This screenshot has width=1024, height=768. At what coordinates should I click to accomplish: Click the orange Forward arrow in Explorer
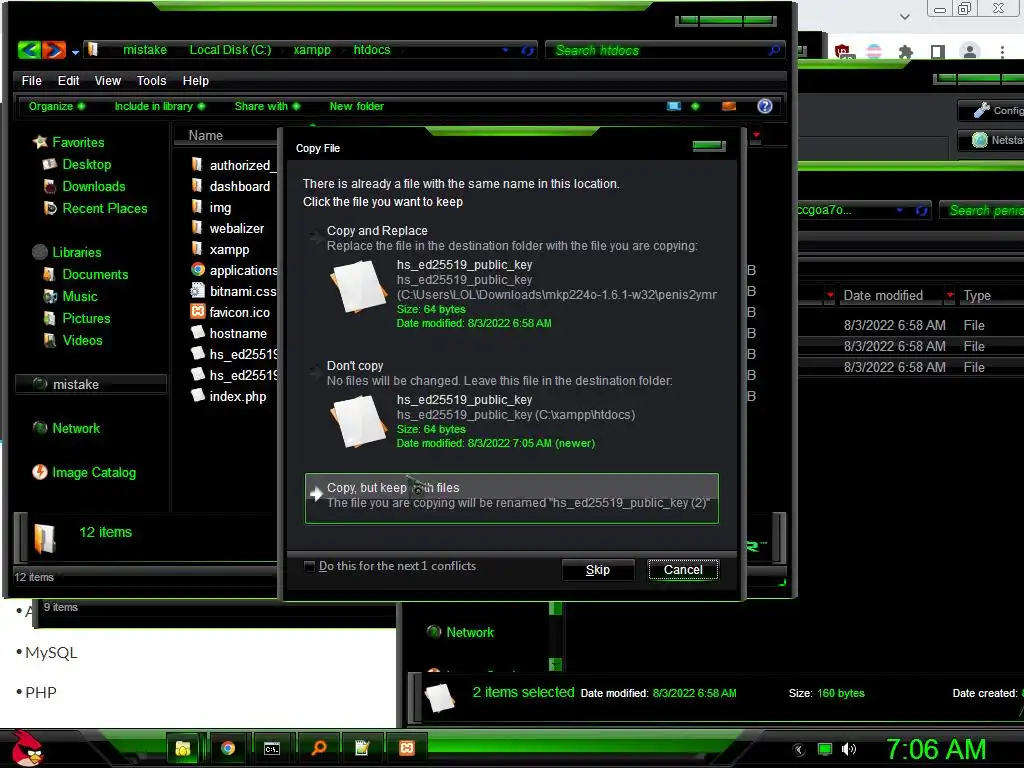[x=54, y=50]
